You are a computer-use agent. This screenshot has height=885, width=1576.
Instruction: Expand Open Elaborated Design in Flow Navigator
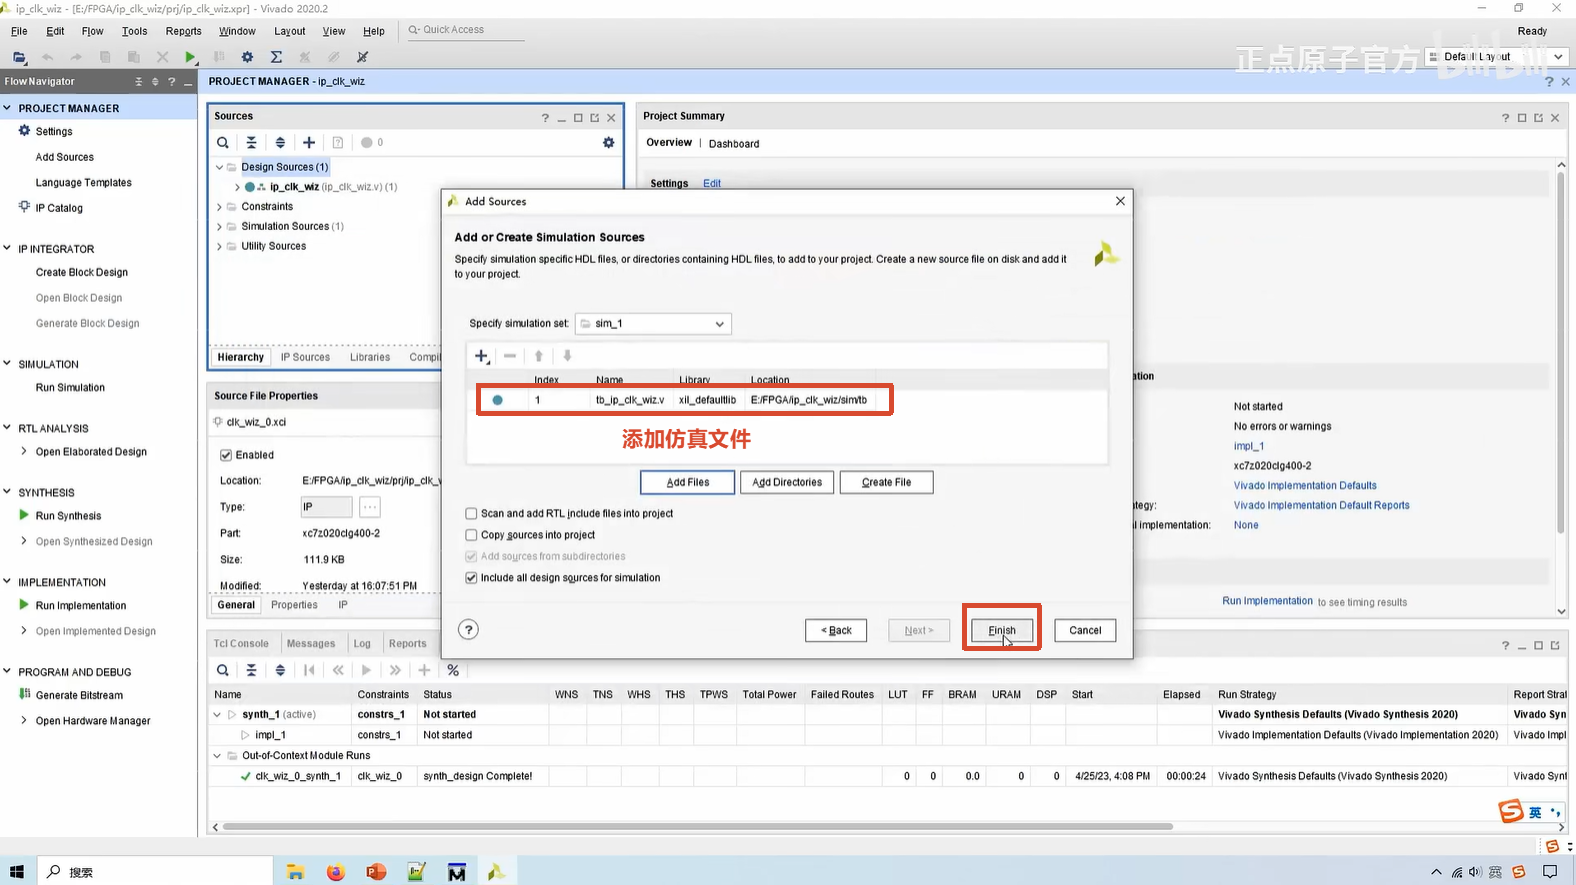[x=24, y=451]
